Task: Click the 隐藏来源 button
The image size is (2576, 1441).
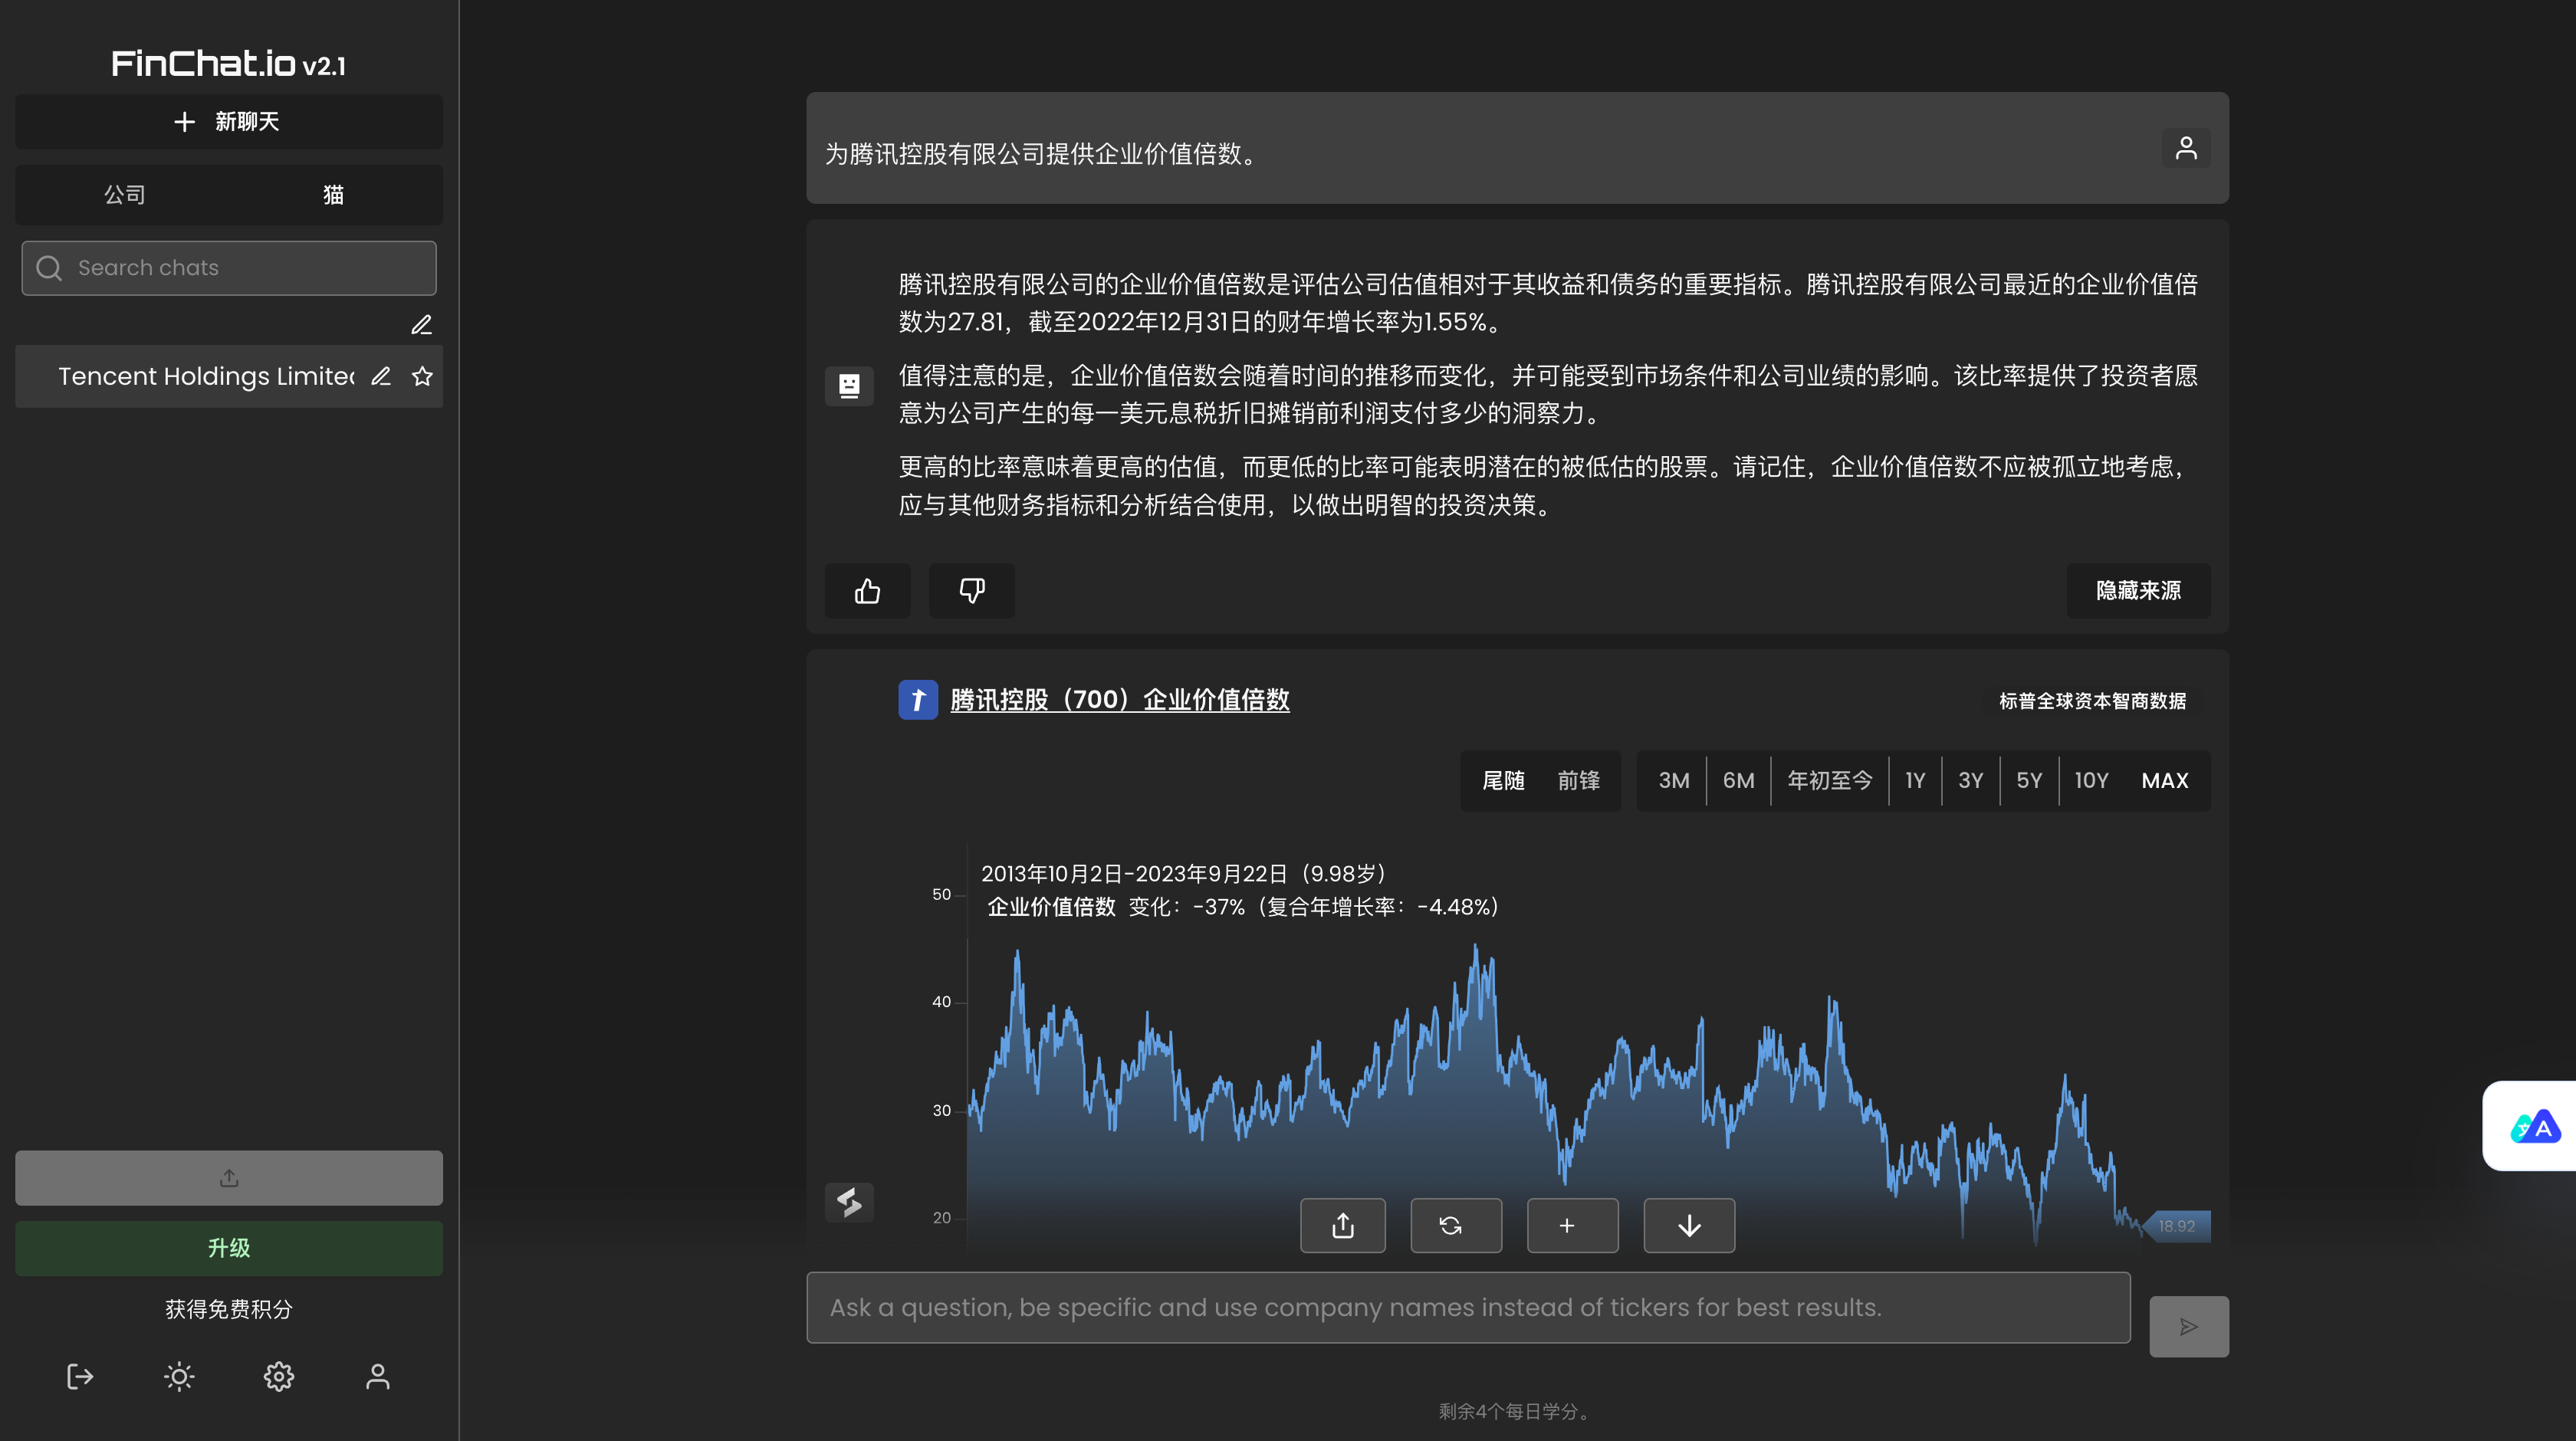Action: (x=2138, y=591)
